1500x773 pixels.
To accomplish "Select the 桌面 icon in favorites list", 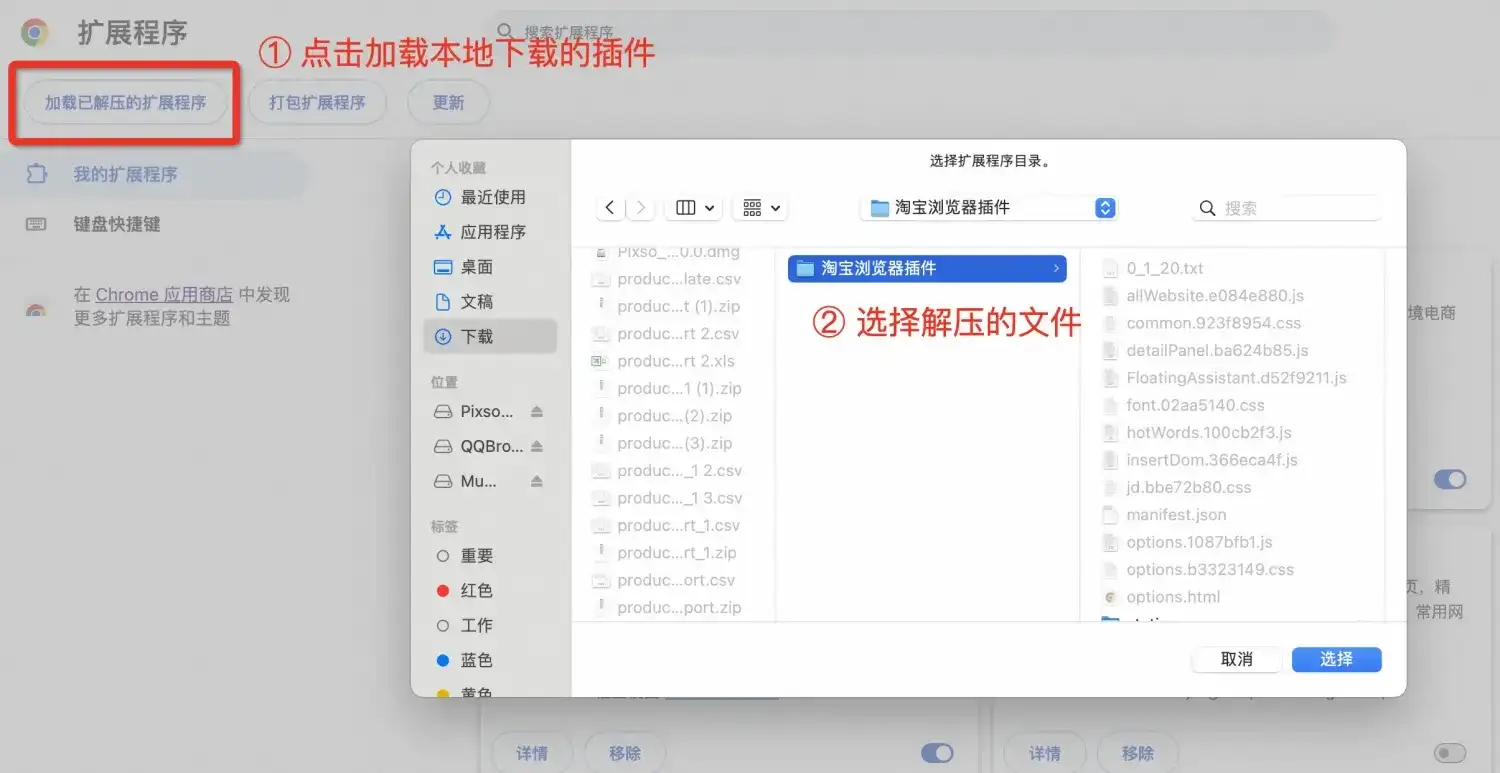I will [441, 266].
